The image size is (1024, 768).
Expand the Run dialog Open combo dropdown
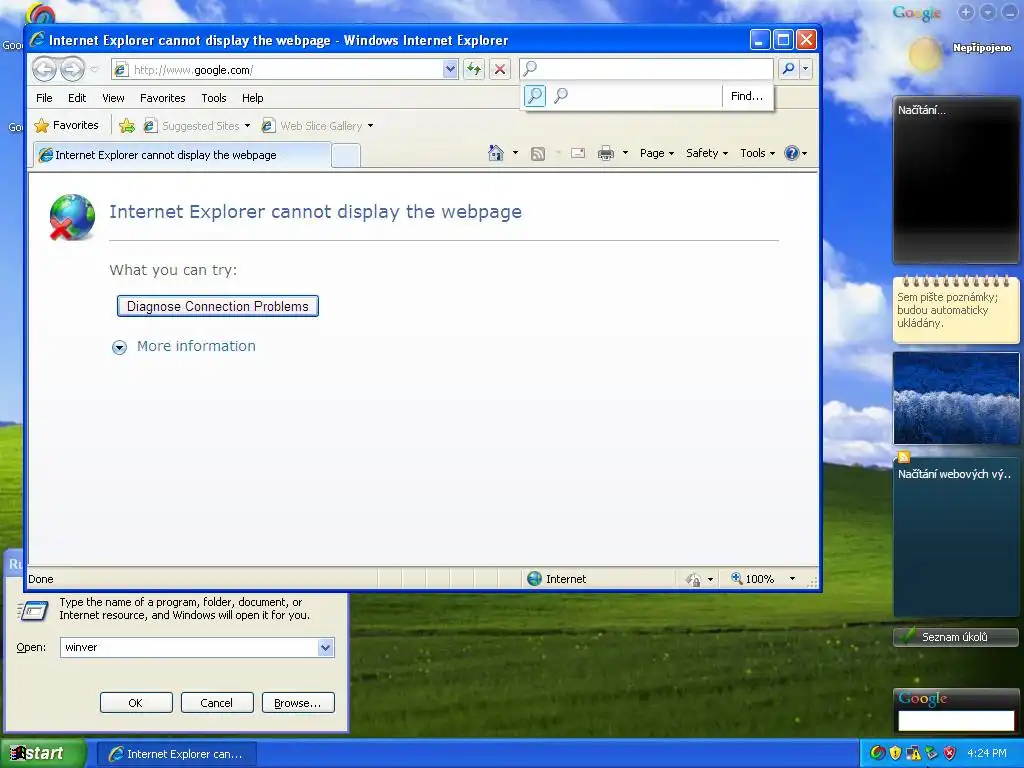tap(326, 647)
